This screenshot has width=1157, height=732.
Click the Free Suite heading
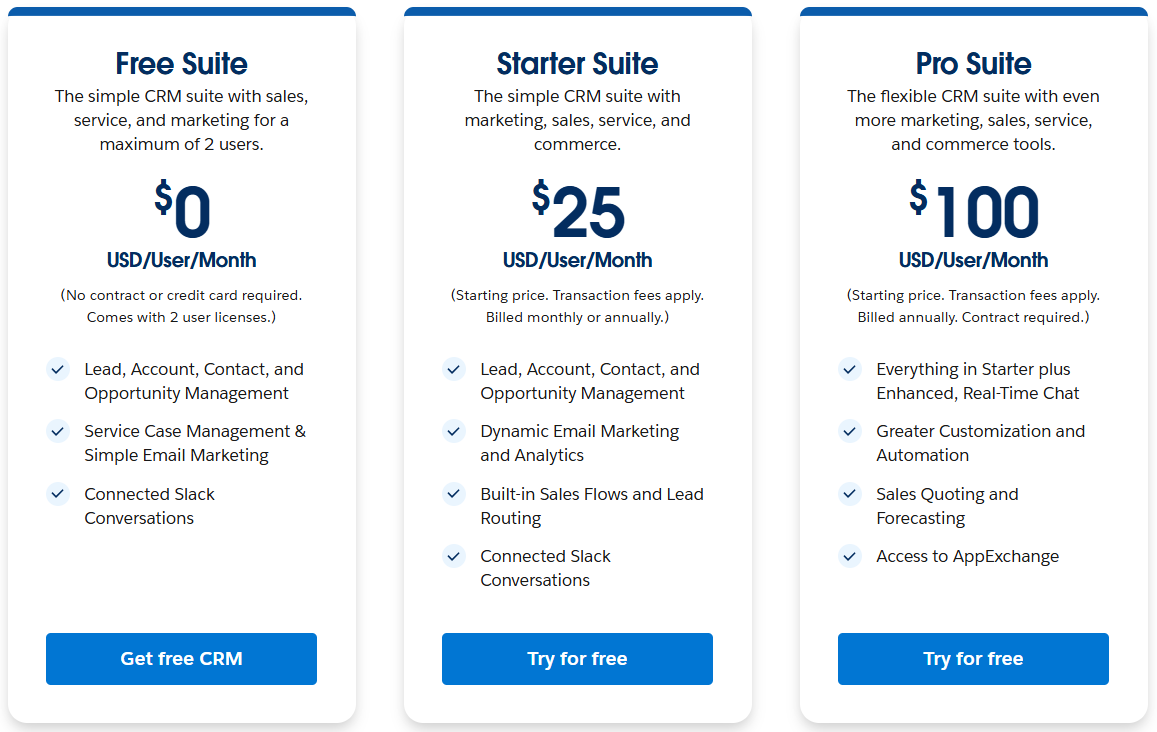coord(181,64)
